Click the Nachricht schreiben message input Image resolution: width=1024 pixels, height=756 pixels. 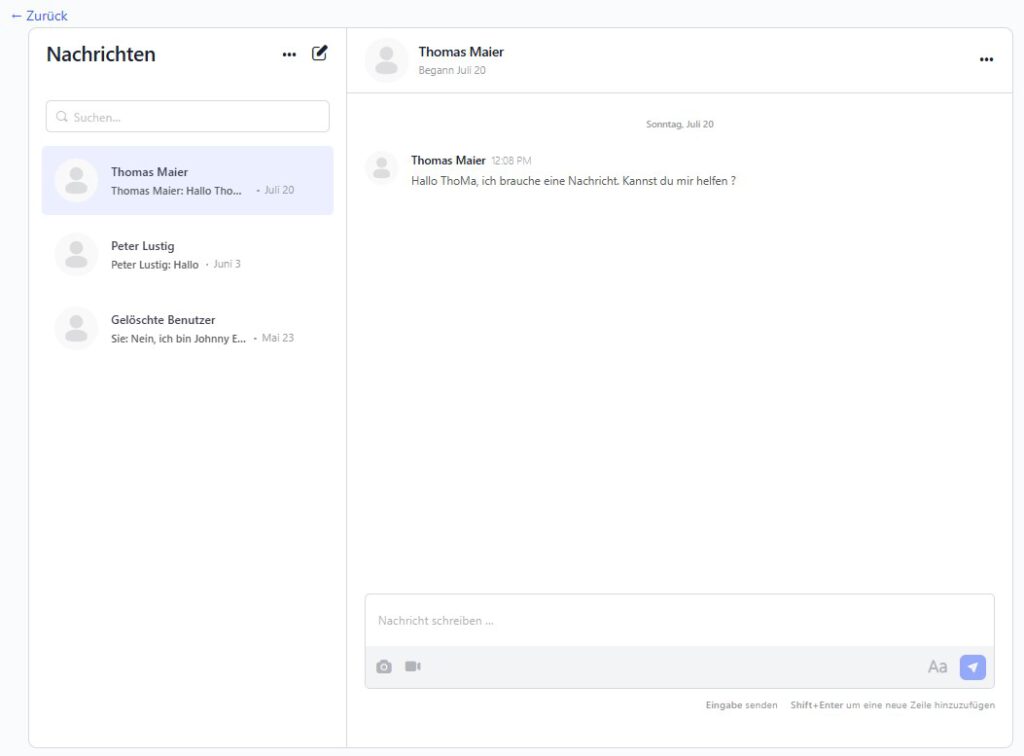678,621
